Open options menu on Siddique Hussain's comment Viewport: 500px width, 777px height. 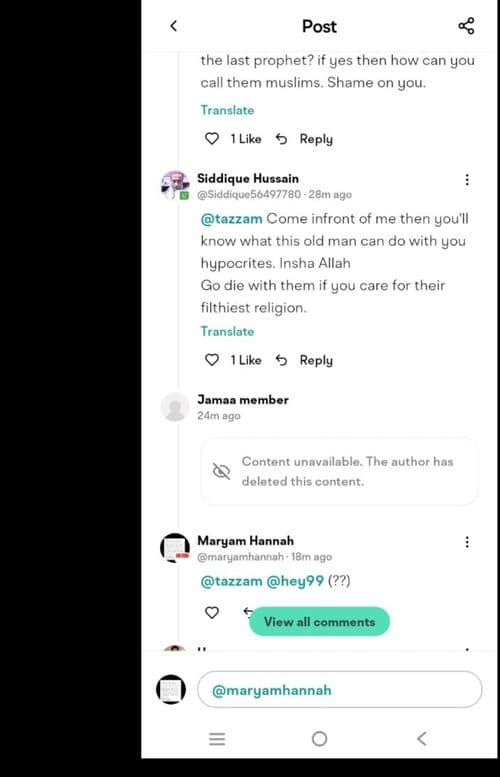(x=467, y=180)
